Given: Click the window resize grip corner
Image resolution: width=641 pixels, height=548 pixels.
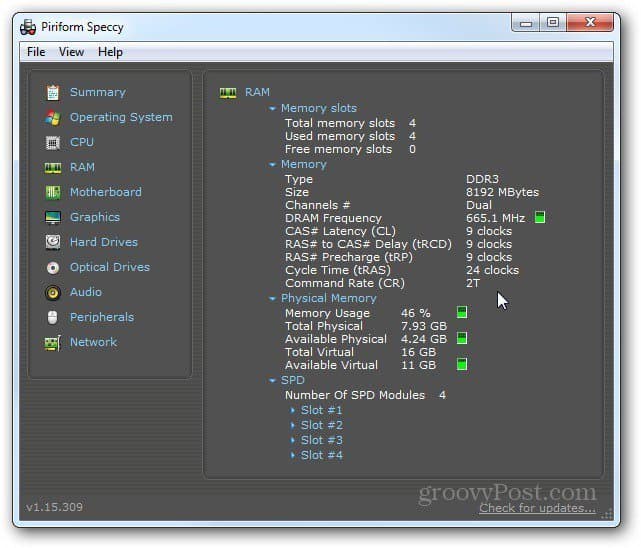Looking at the screenshot, I should [608, 514].
